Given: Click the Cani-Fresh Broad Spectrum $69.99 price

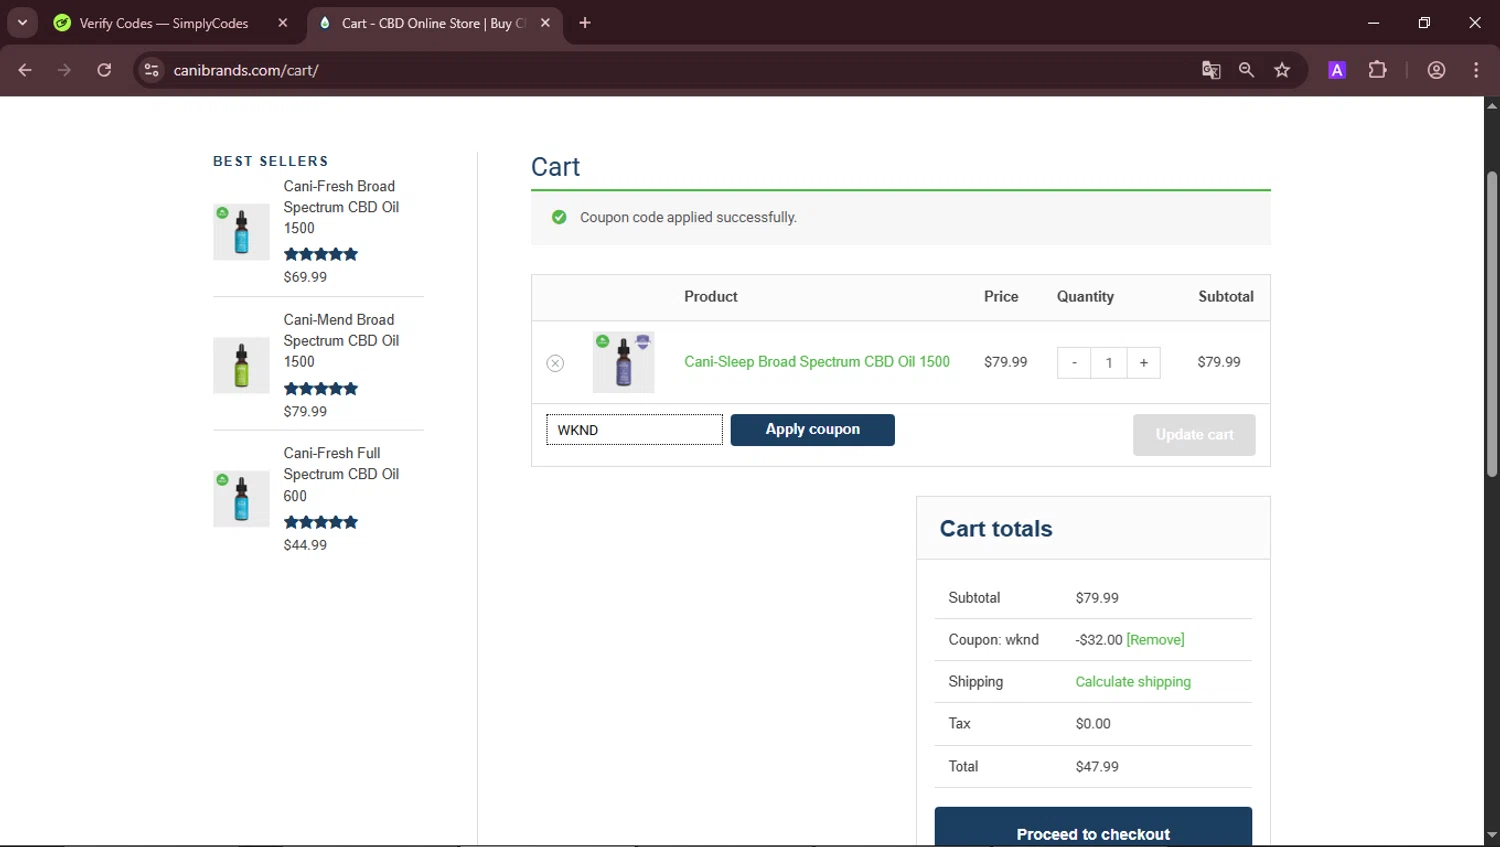Looking at the screenshot, I should [305, 277].
